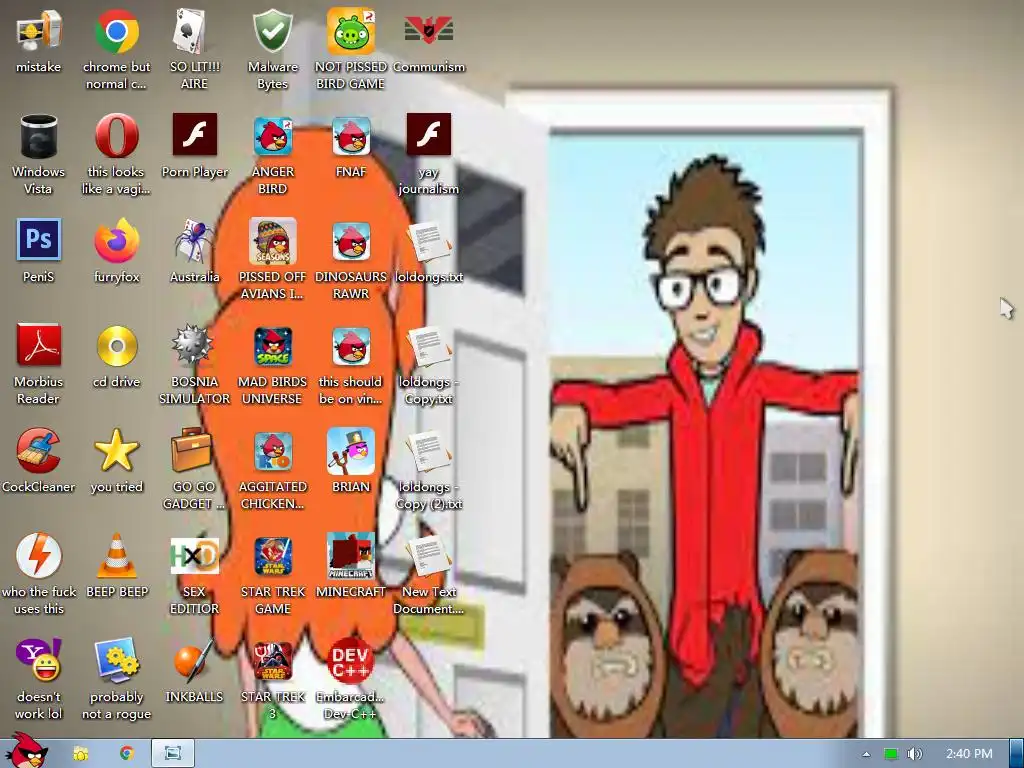This screenshot has width=1024, height=768.
Task: Open the 'INKBALLS' icon
Action: (x=194, y=660)
